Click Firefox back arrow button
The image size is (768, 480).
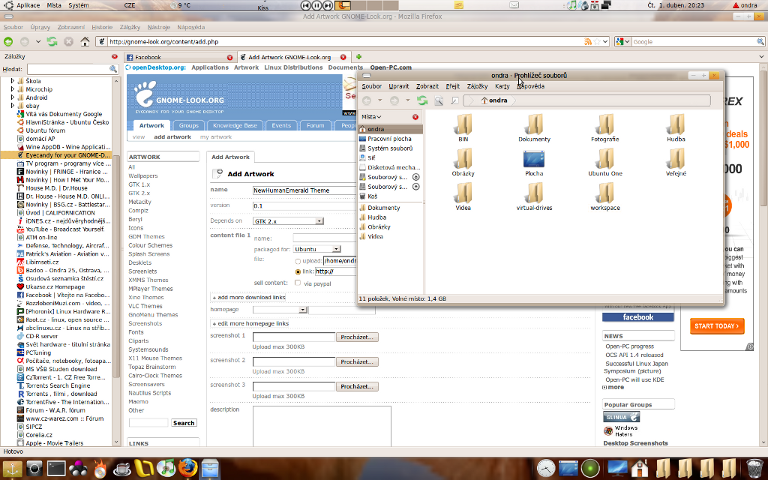(x=8, y=42)
